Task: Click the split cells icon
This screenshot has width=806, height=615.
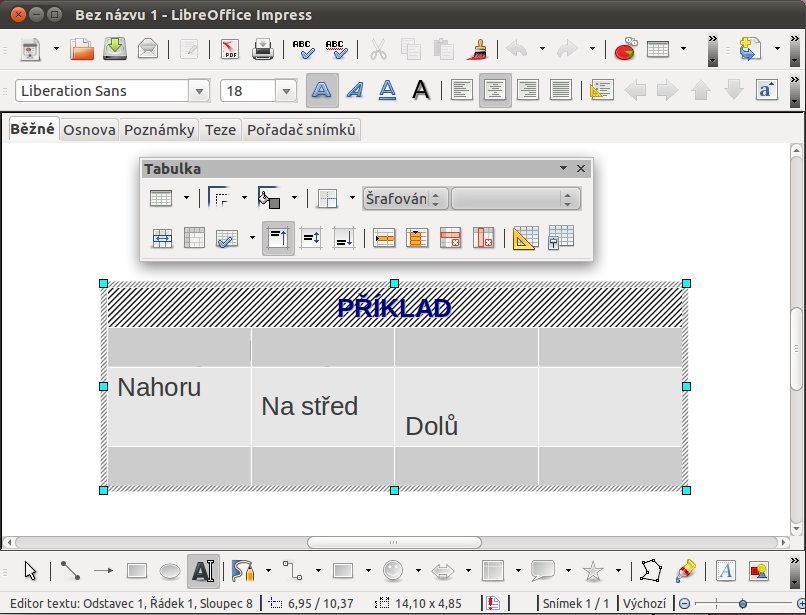Action: (195, 239)
